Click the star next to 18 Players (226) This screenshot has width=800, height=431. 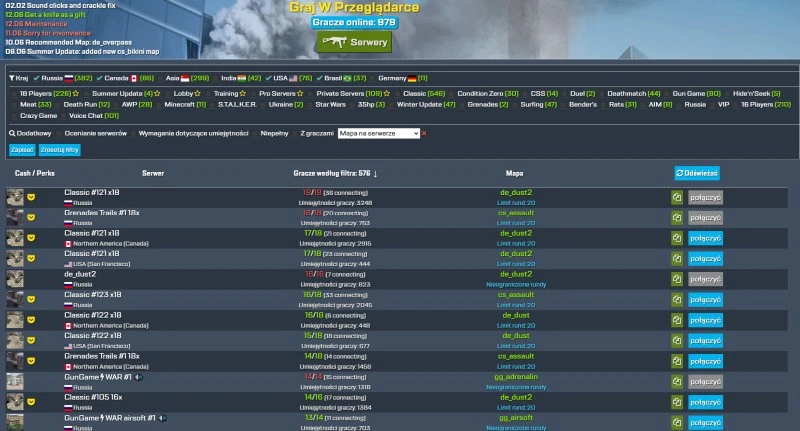tap(76, 94)
